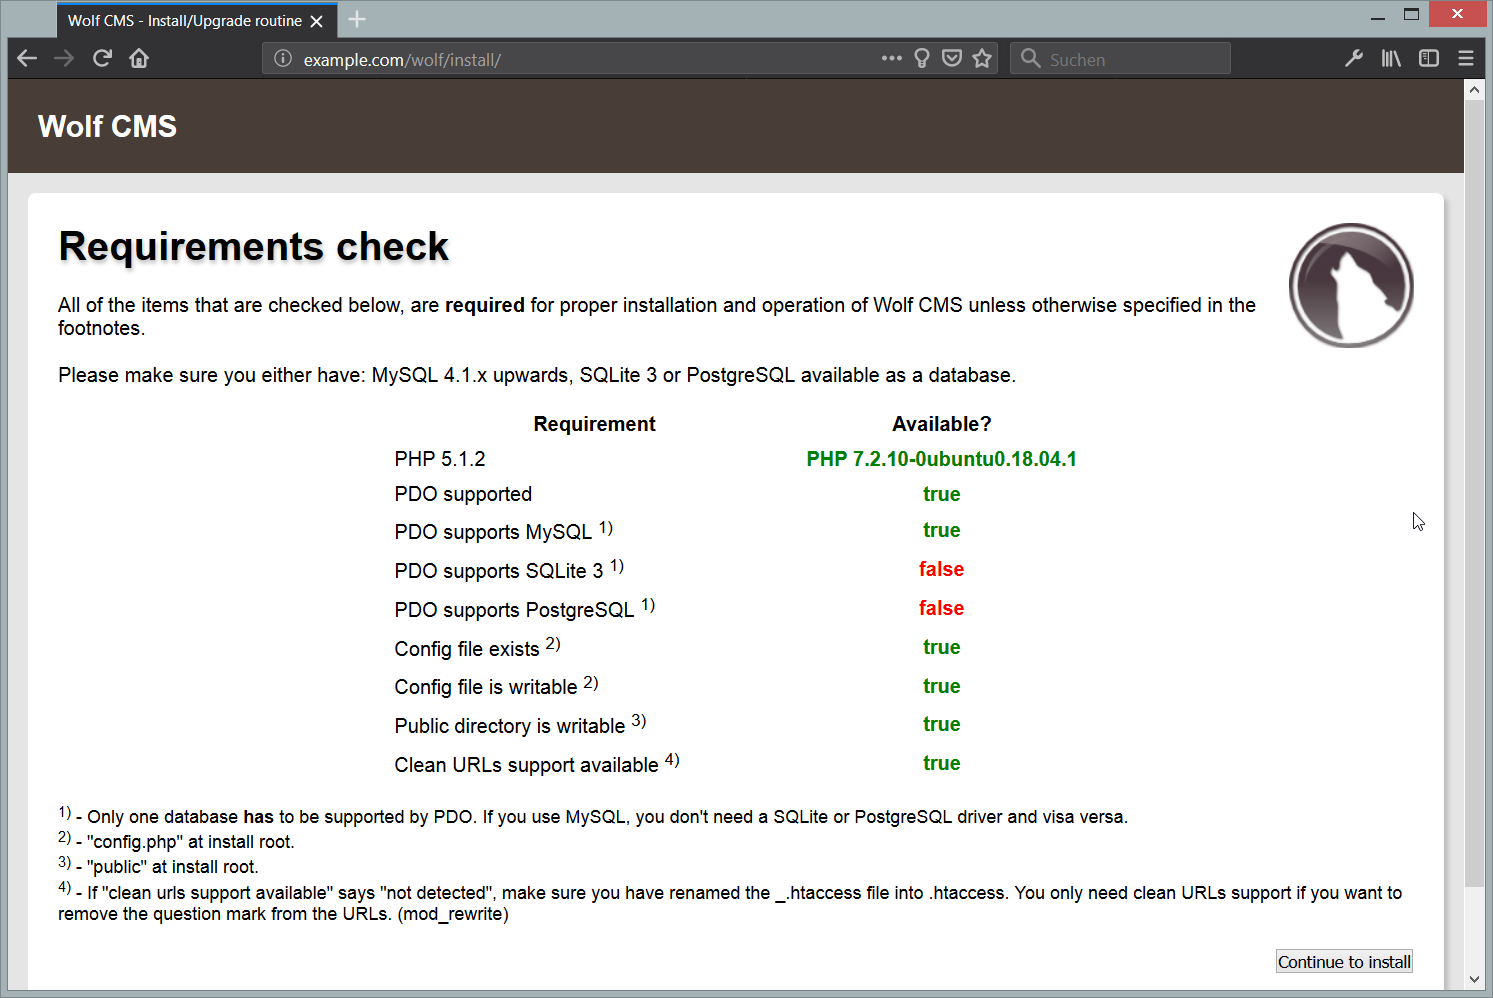Maximize the browser window
1493x998 pixels.
point(1412,15)
